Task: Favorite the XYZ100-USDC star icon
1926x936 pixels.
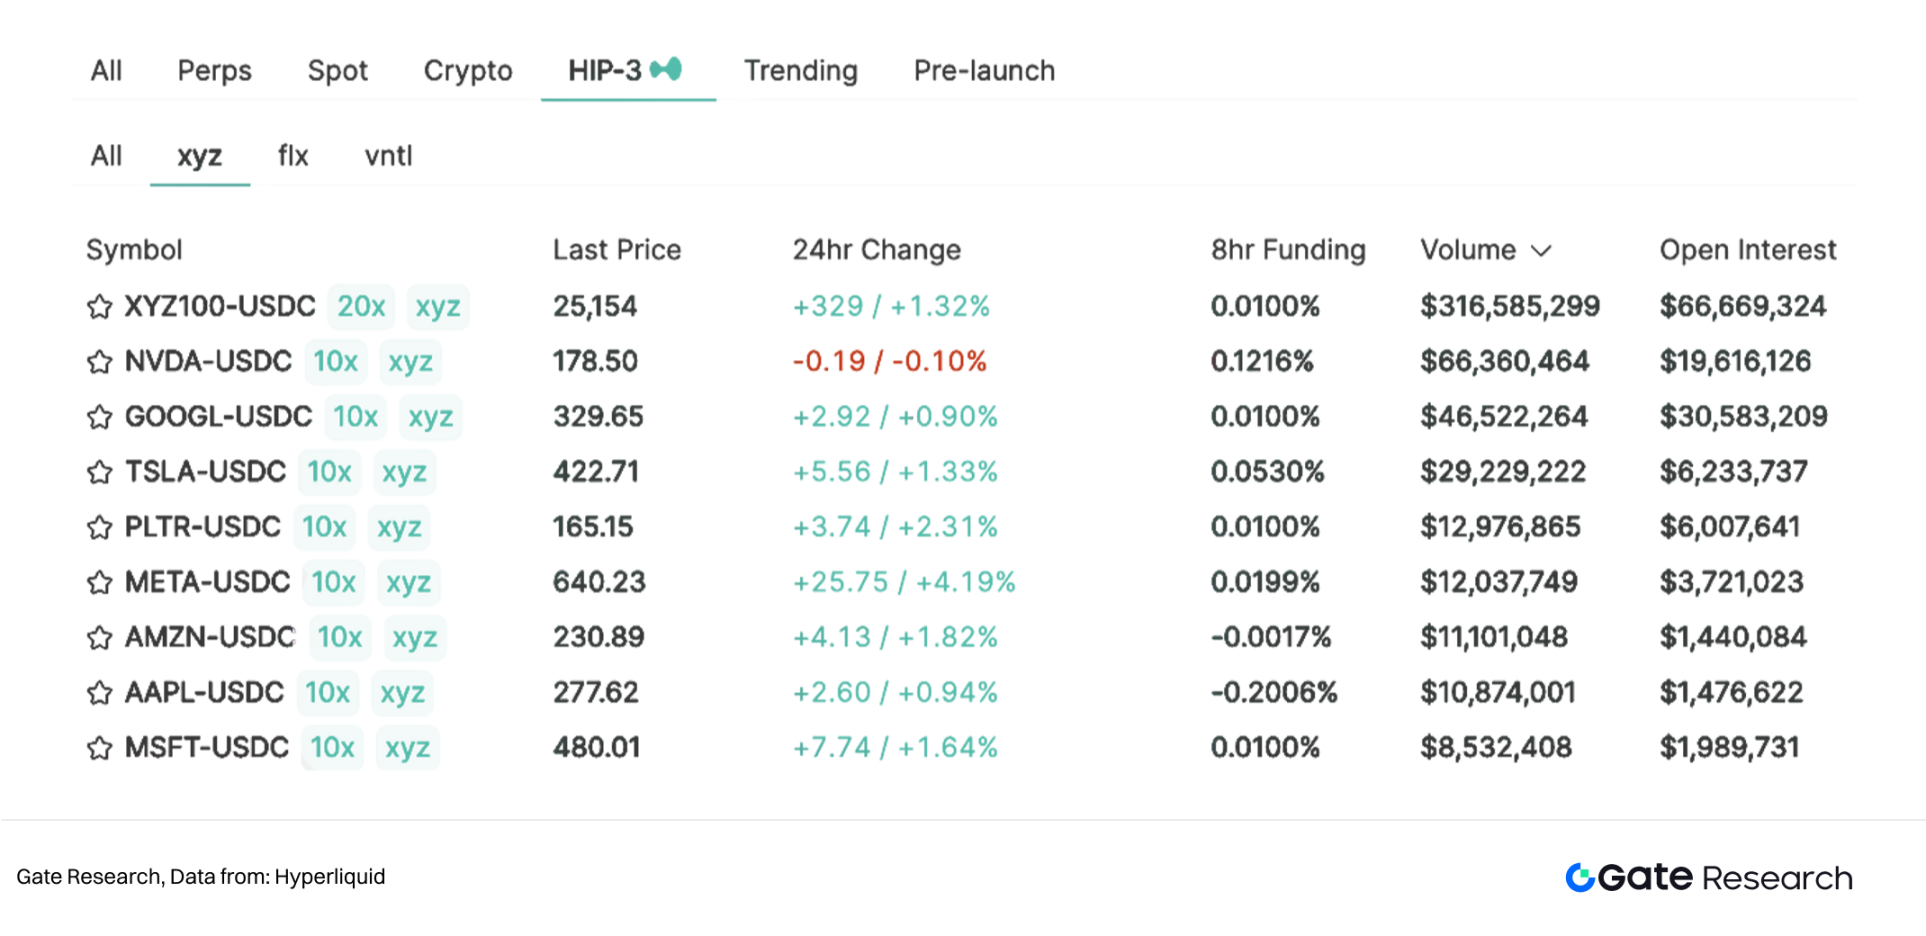Action: tap(99, 307)
